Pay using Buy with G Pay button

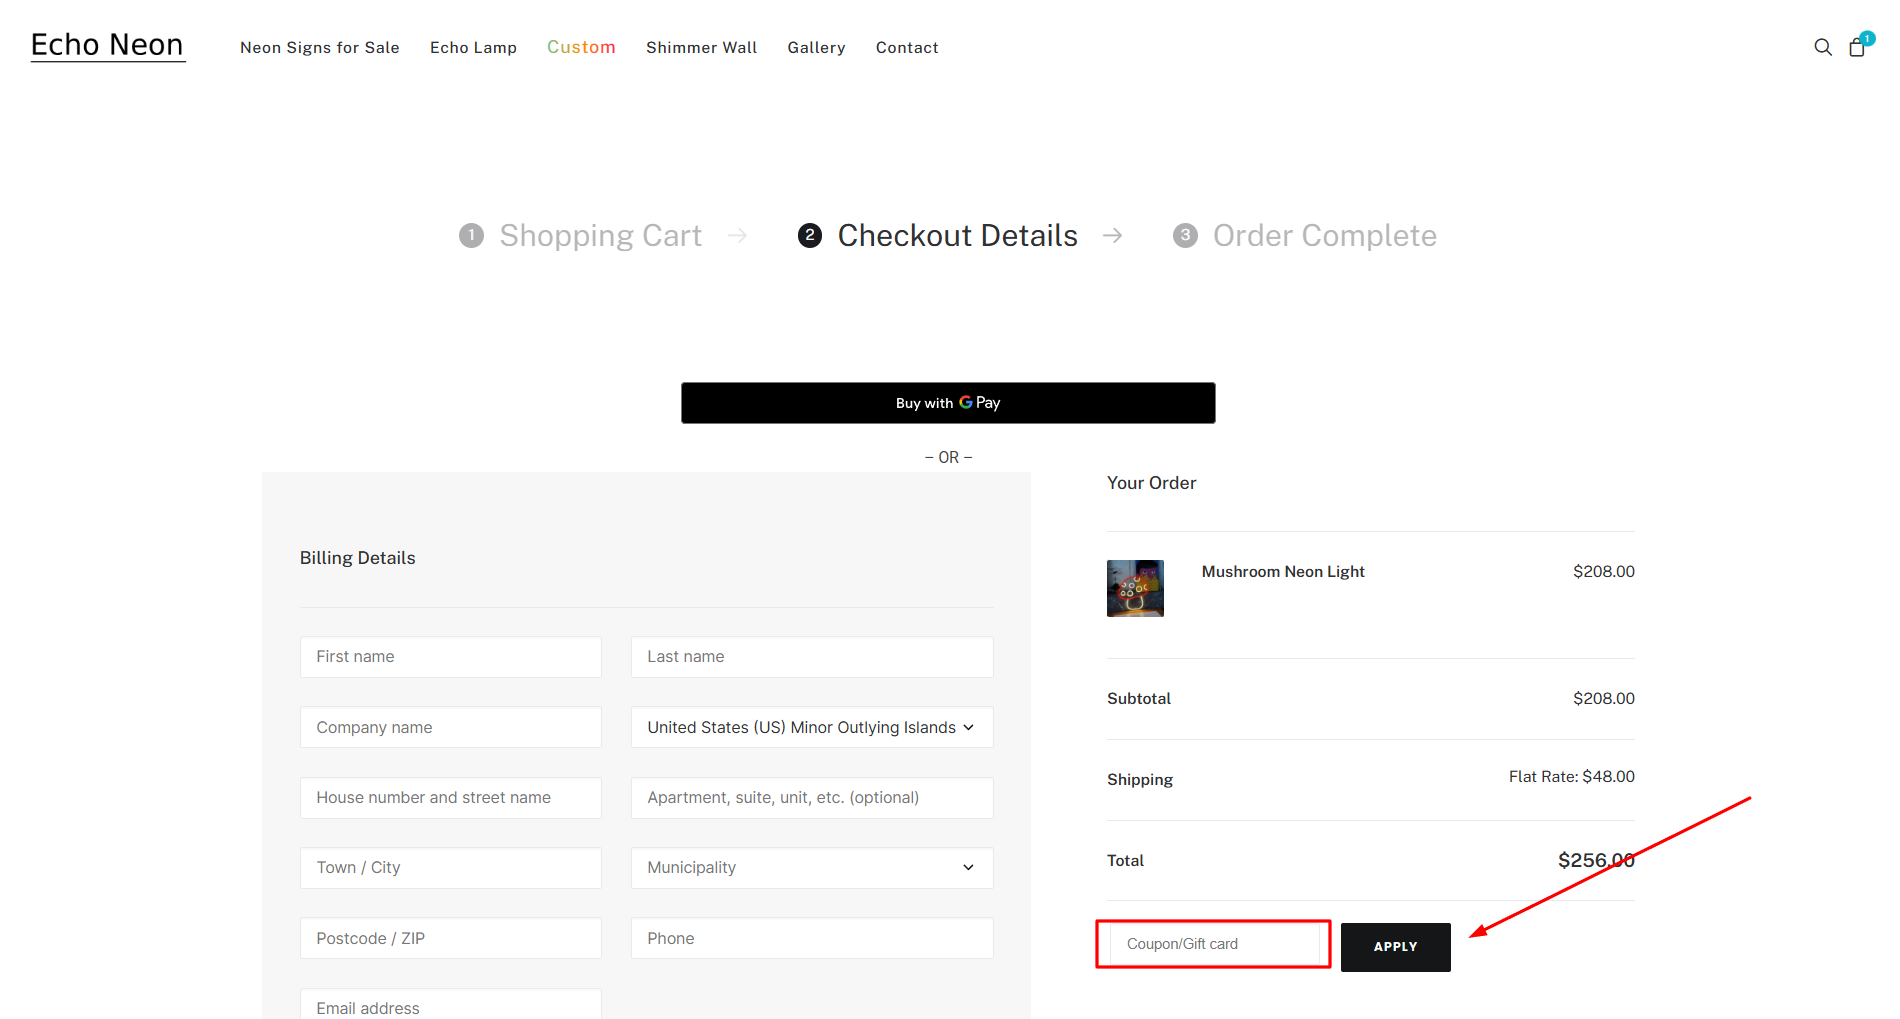pos(948,403)
